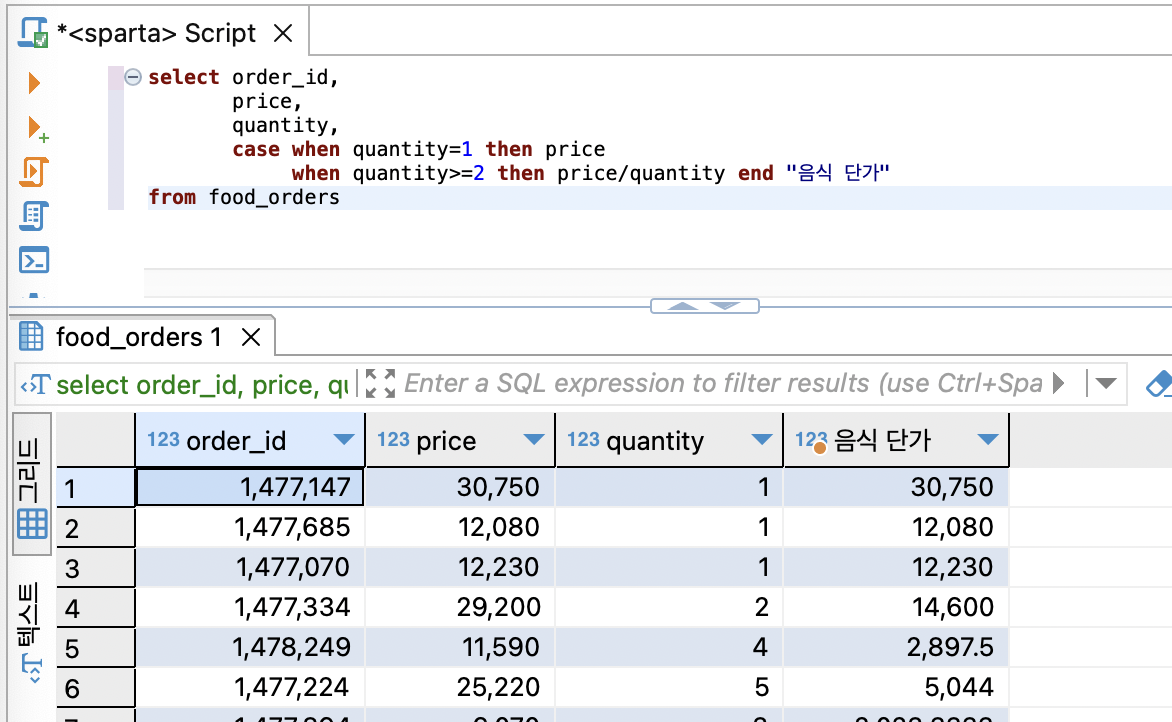Select cell with order_id 1,477,147
Viewport: 1172px width, 722px height.
(x=250, y=487)
